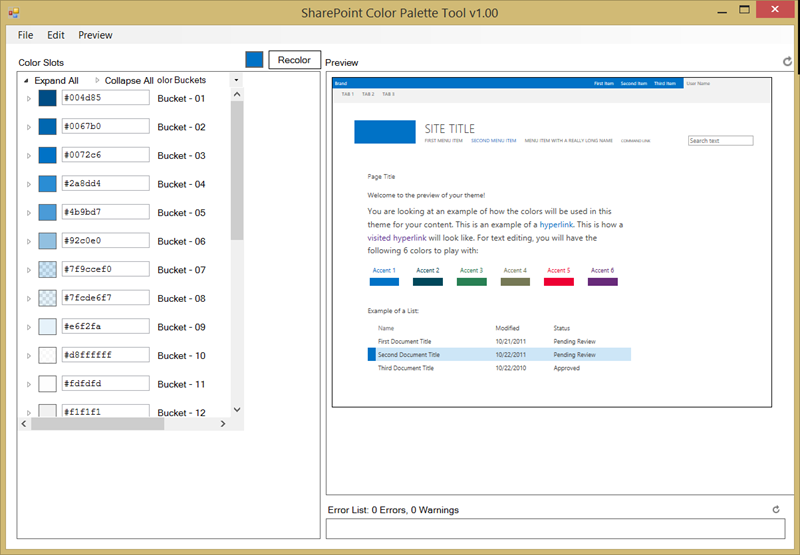Click the visited hyperlink in preview
Viewport: 800px width, 555px height.
396,238
